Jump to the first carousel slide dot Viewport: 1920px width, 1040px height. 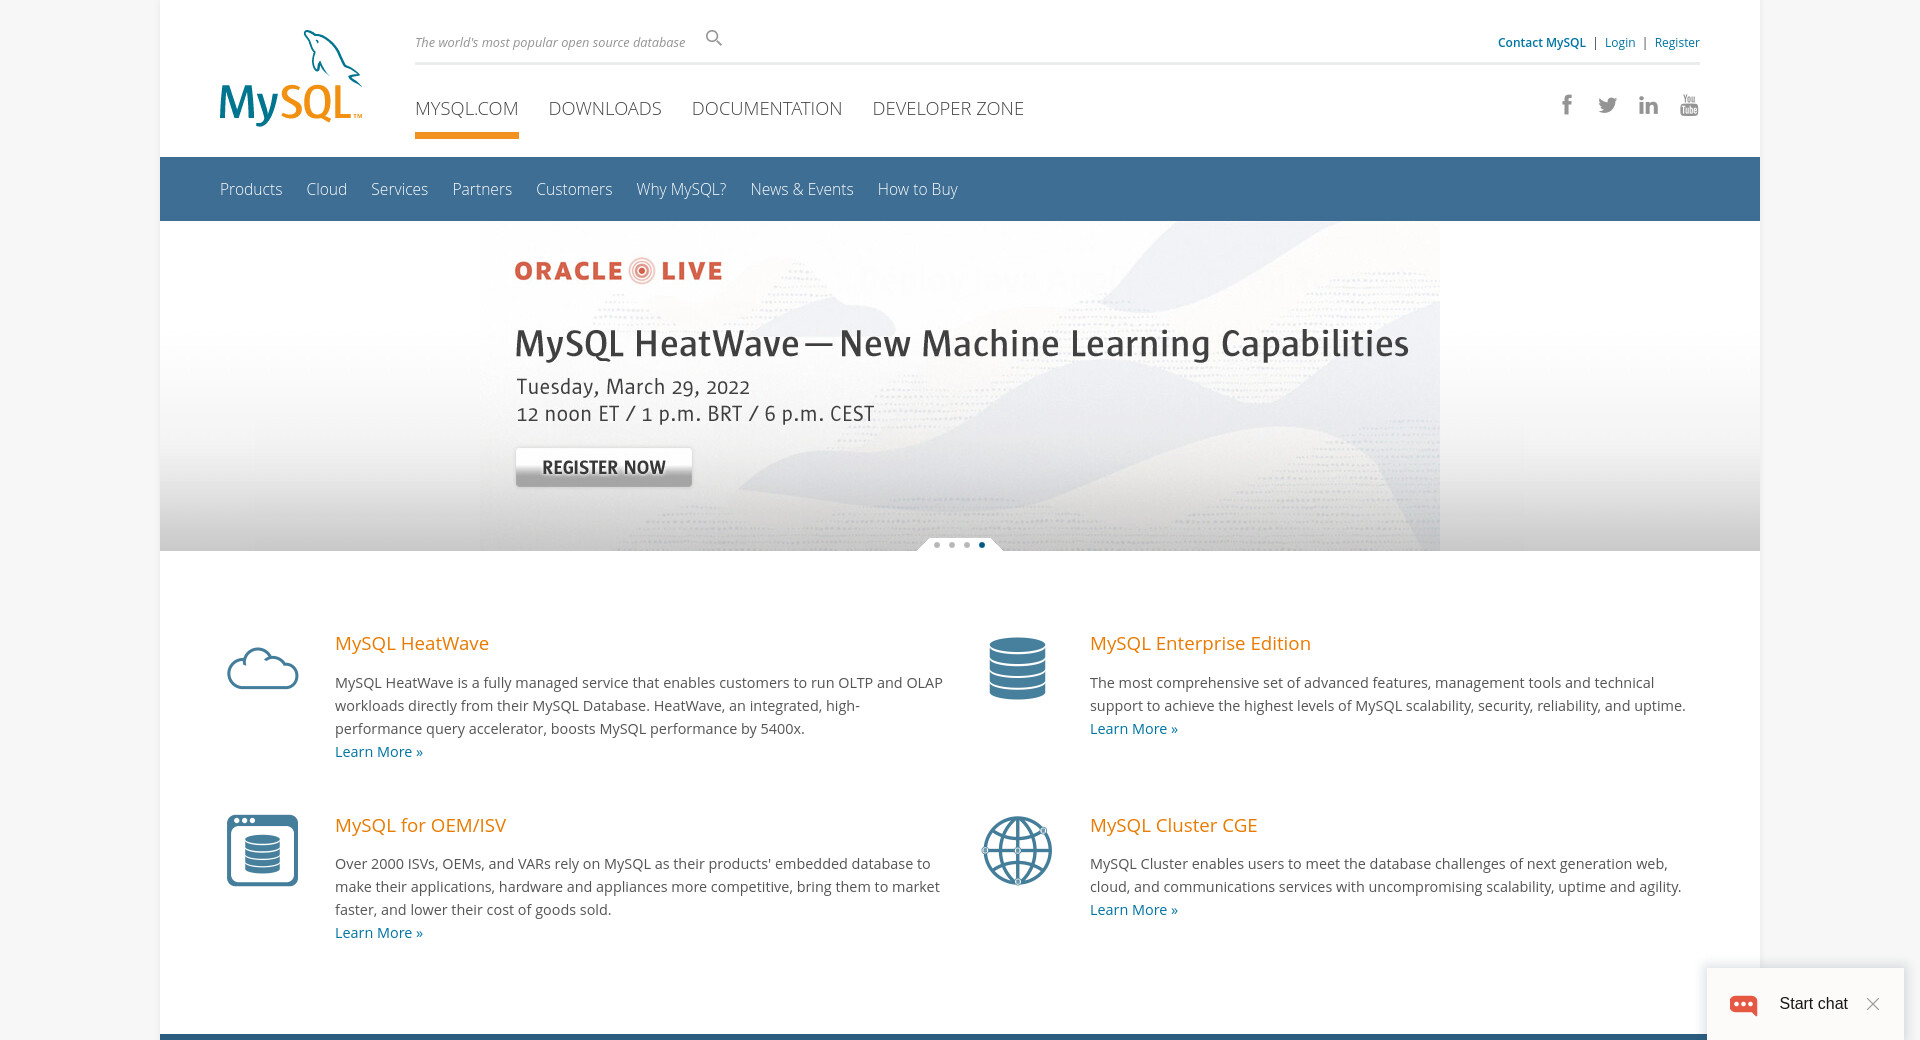937,545
